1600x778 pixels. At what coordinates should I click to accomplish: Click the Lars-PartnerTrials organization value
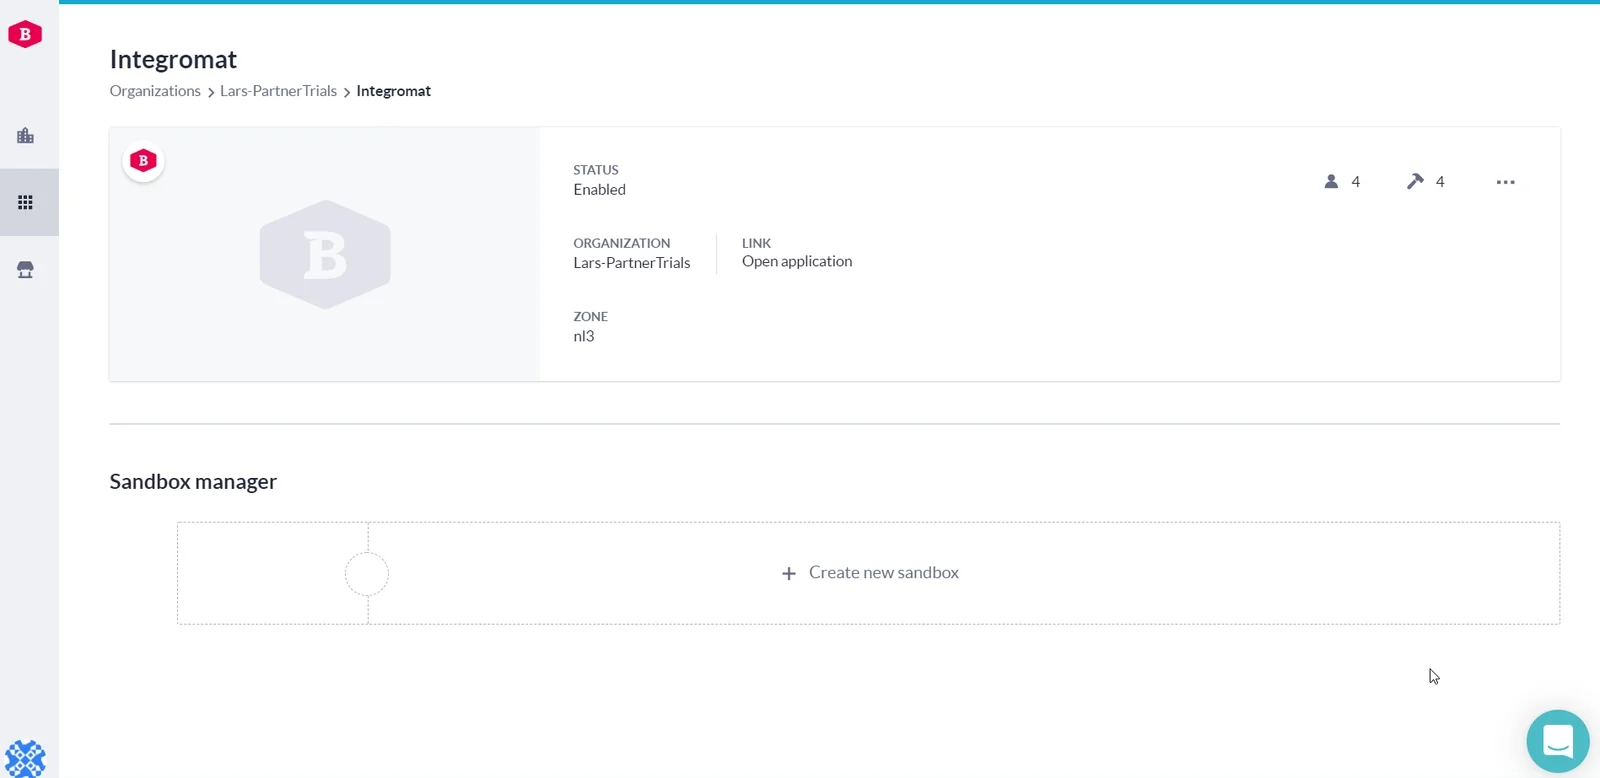632,263
